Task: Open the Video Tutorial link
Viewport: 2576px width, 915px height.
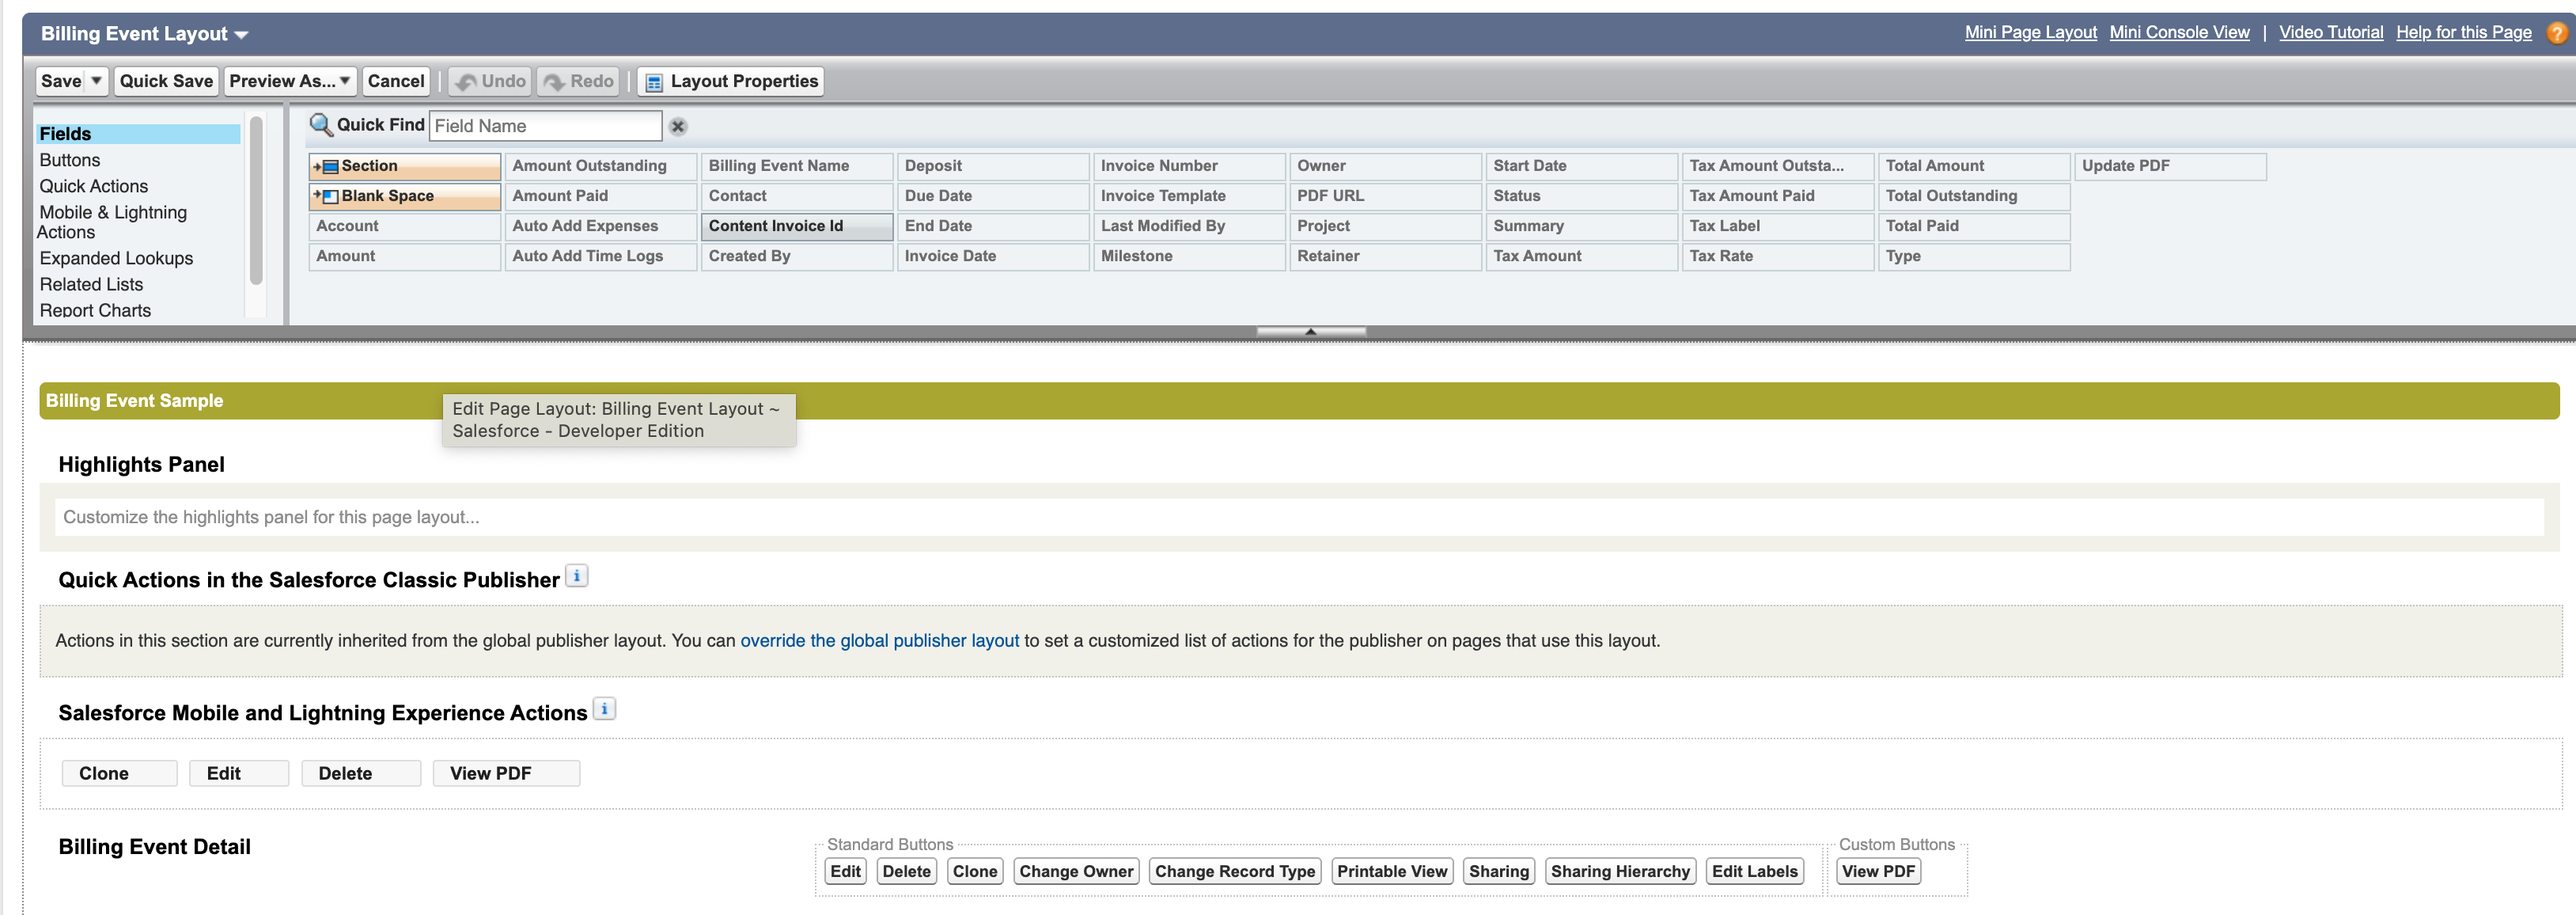Action: [x=2331, y=32]
